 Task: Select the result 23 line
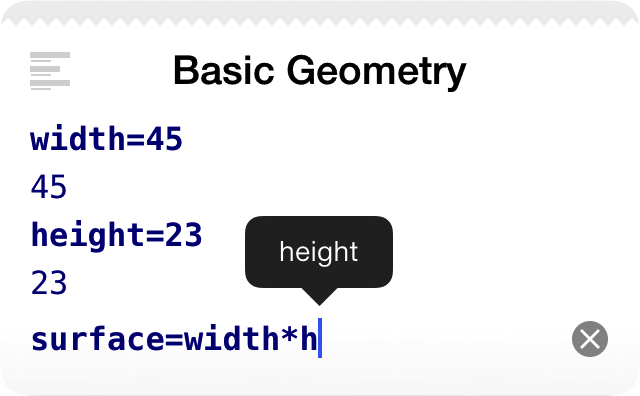tap(49, 283)
